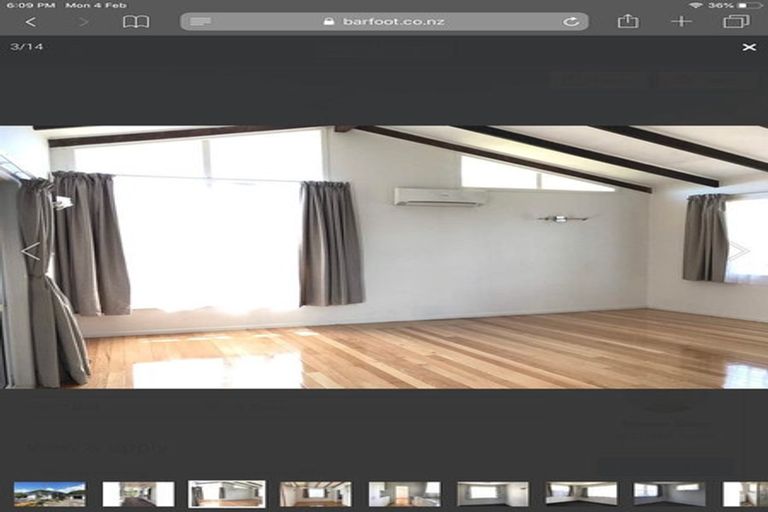Select the exterior house thumbnail
768x512 pixels.
50,494
